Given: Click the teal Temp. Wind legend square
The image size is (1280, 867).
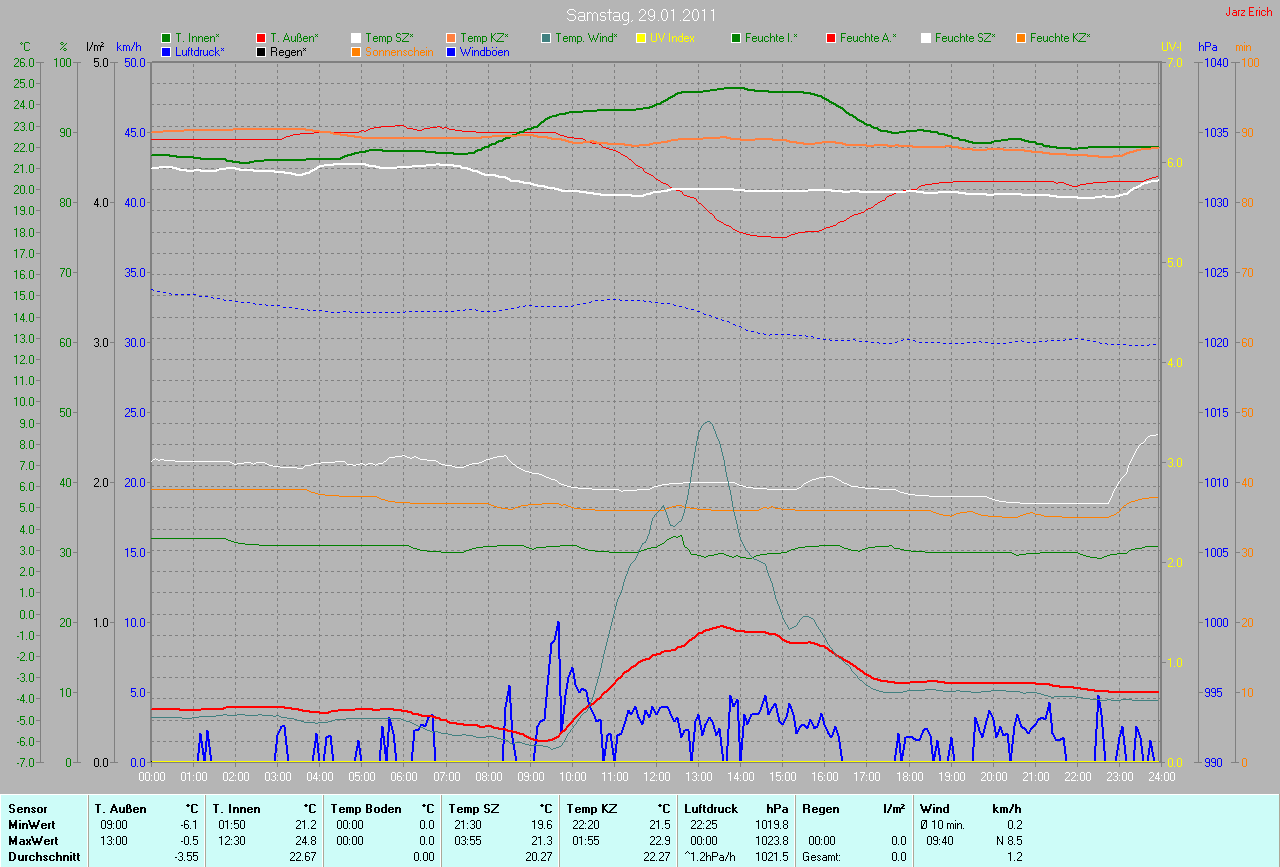Looking at the screenshot, I should (x=545, y=38).
